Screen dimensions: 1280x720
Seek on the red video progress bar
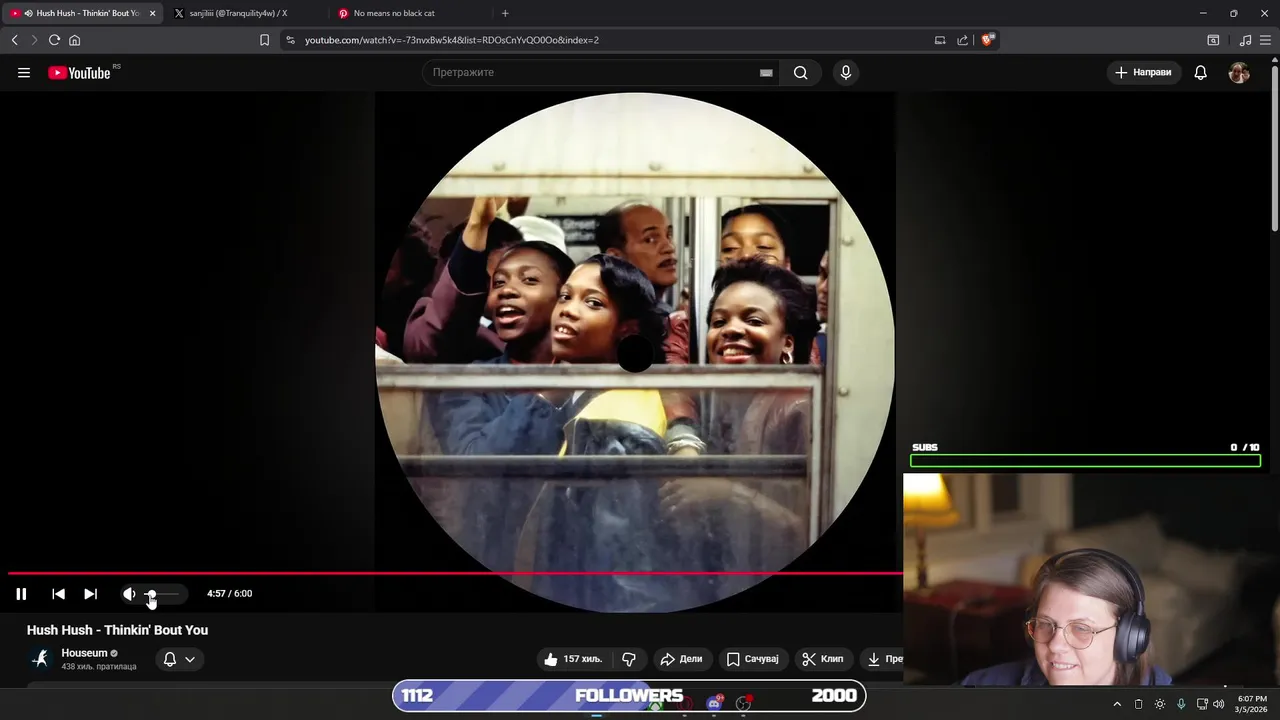coord(455,573)
